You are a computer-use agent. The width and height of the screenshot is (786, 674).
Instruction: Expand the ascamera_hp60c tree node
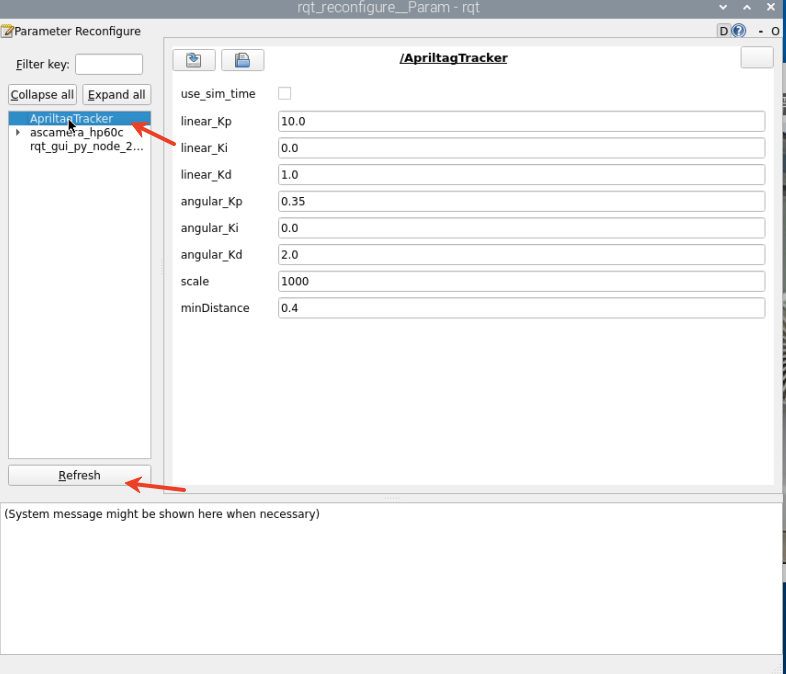[18, 132]
